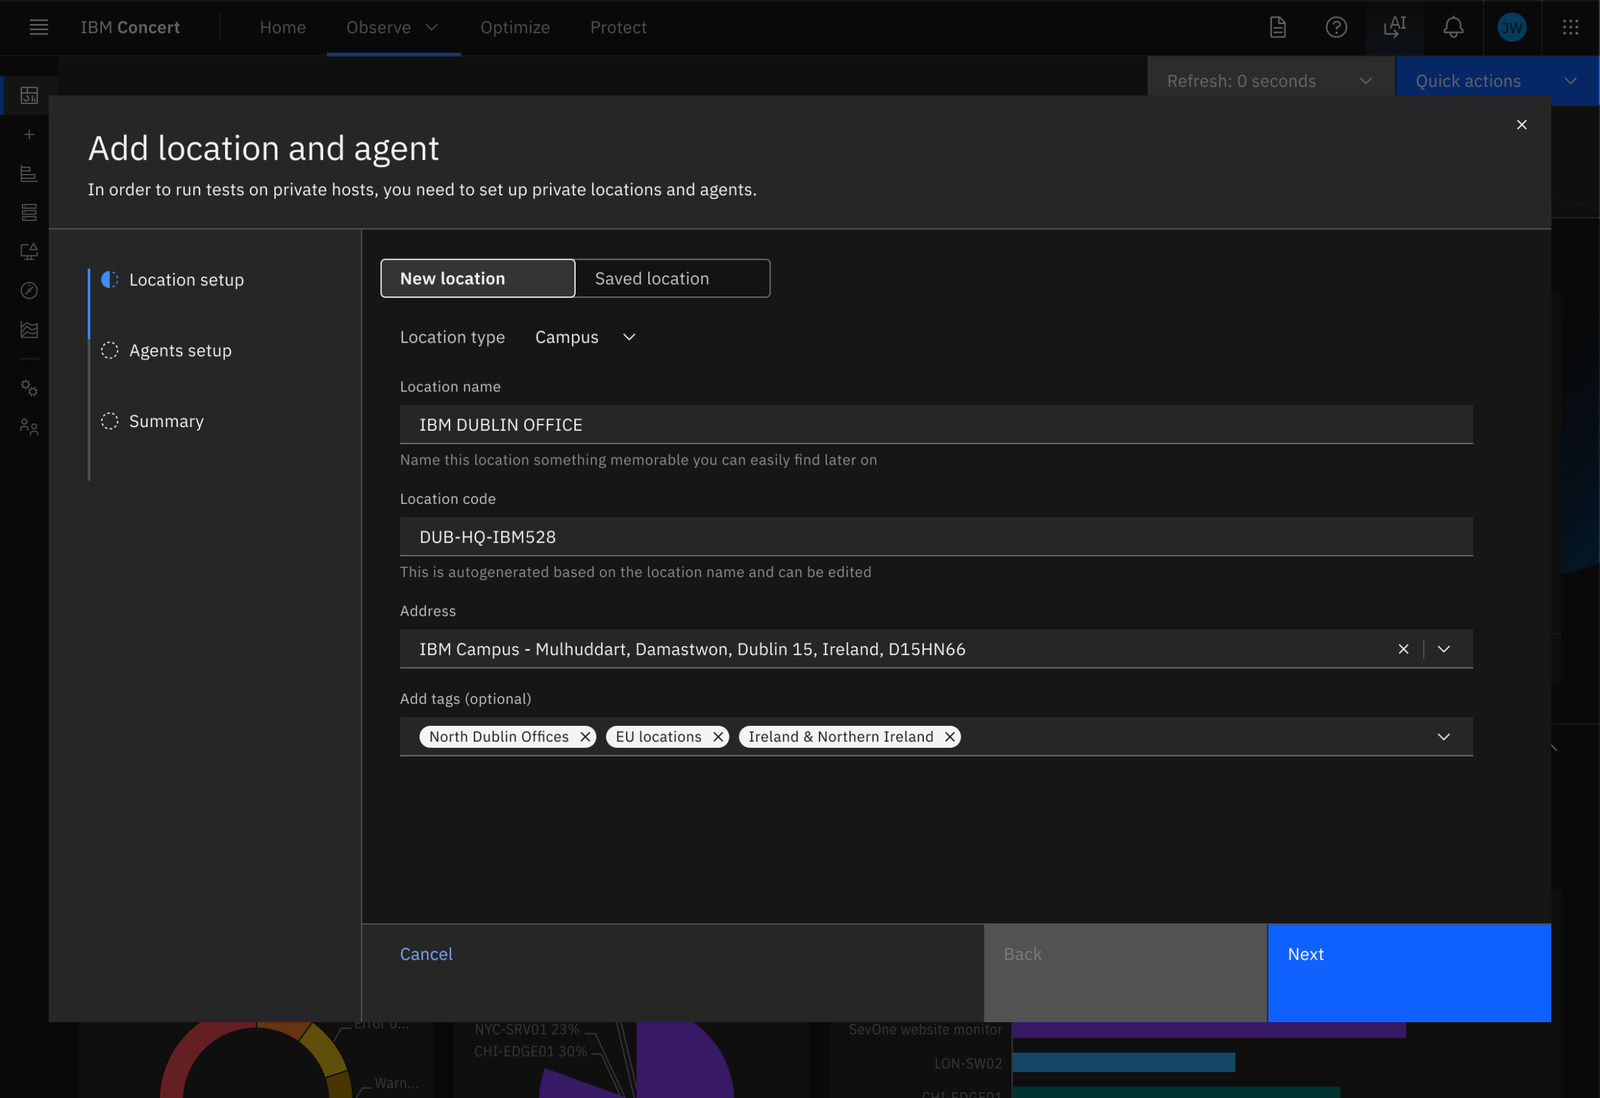Select the Agents setup step
This screenshot has width=1600, height=1098.
point(167,351)
